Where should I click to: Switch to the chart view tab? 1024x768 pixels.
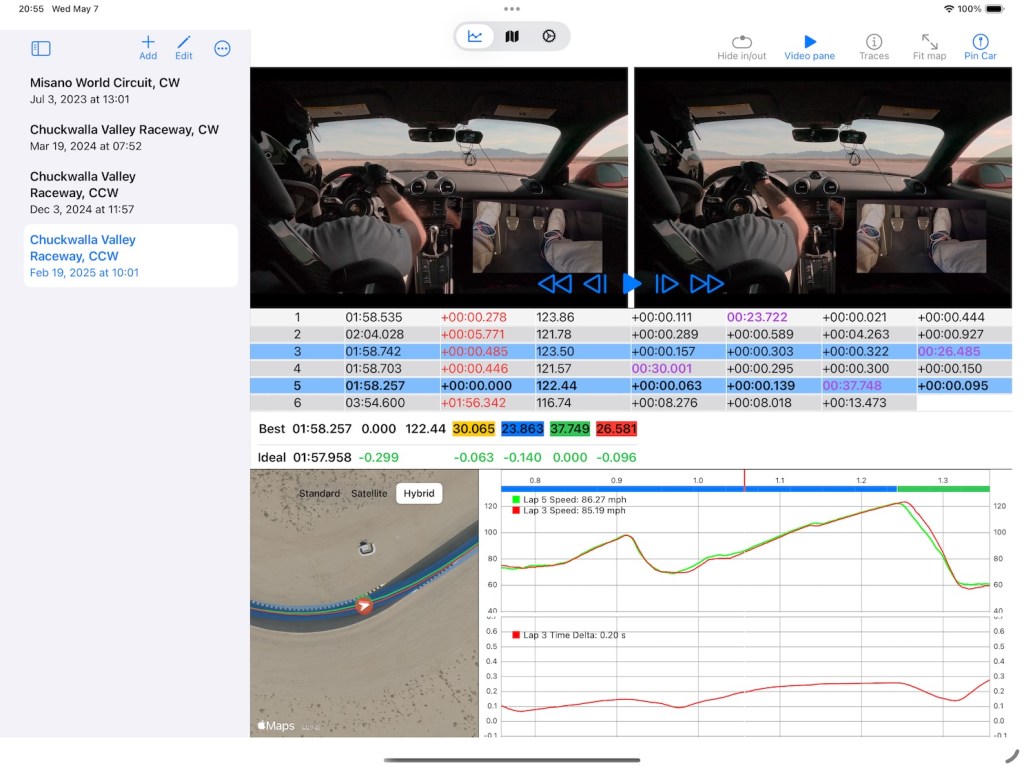pyautogui.click(x=475, y=37)
